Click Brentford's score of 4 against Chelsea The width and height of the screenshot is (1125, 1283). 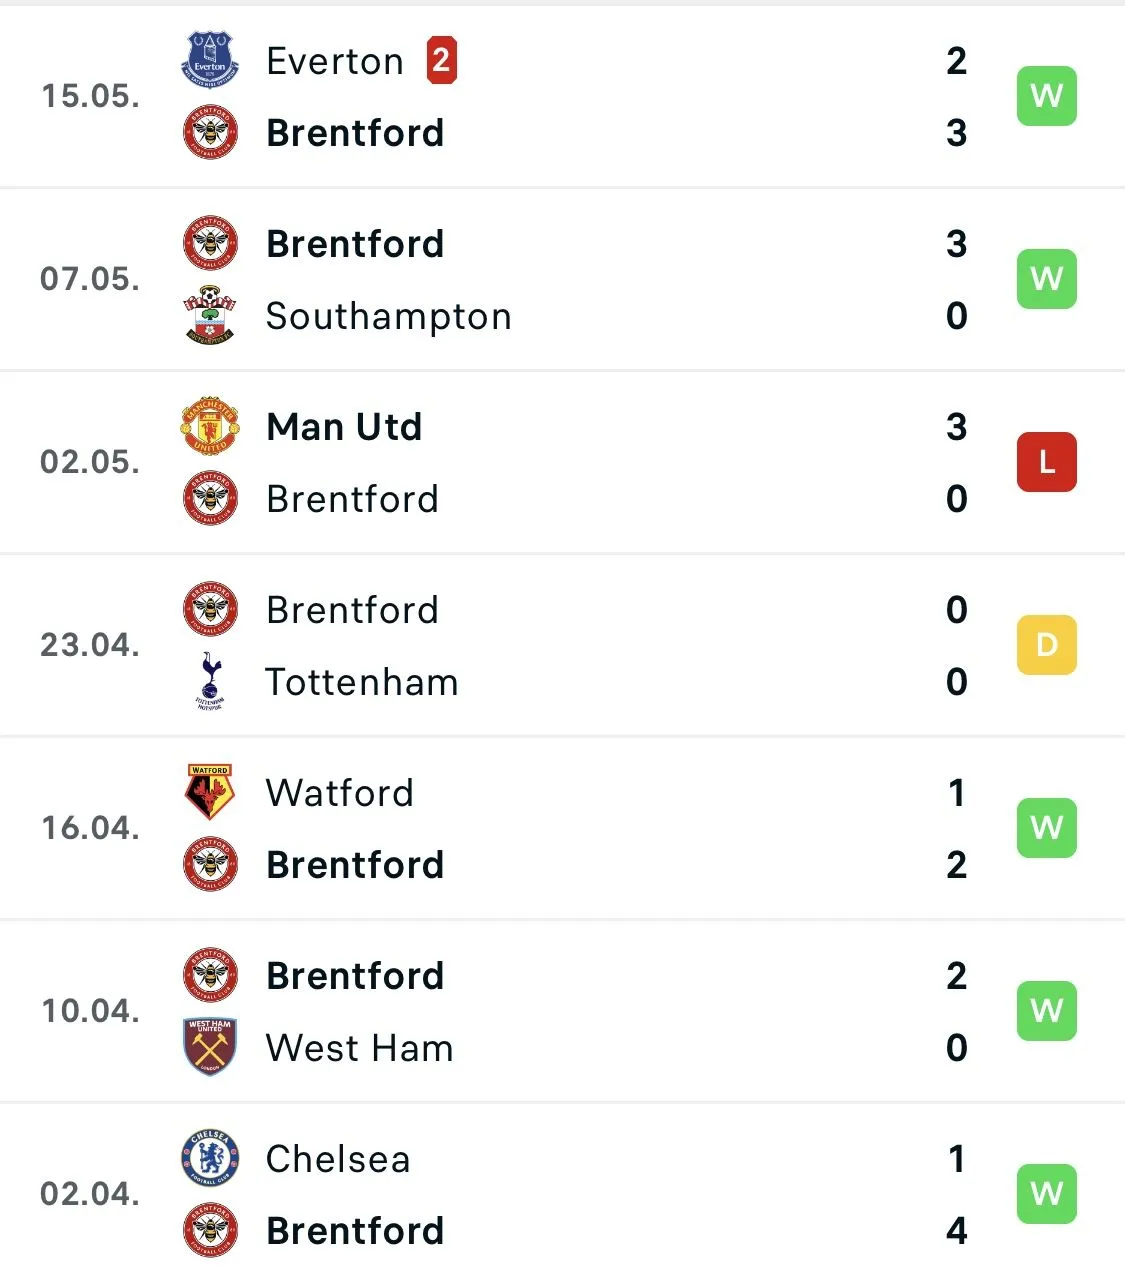956,1230
